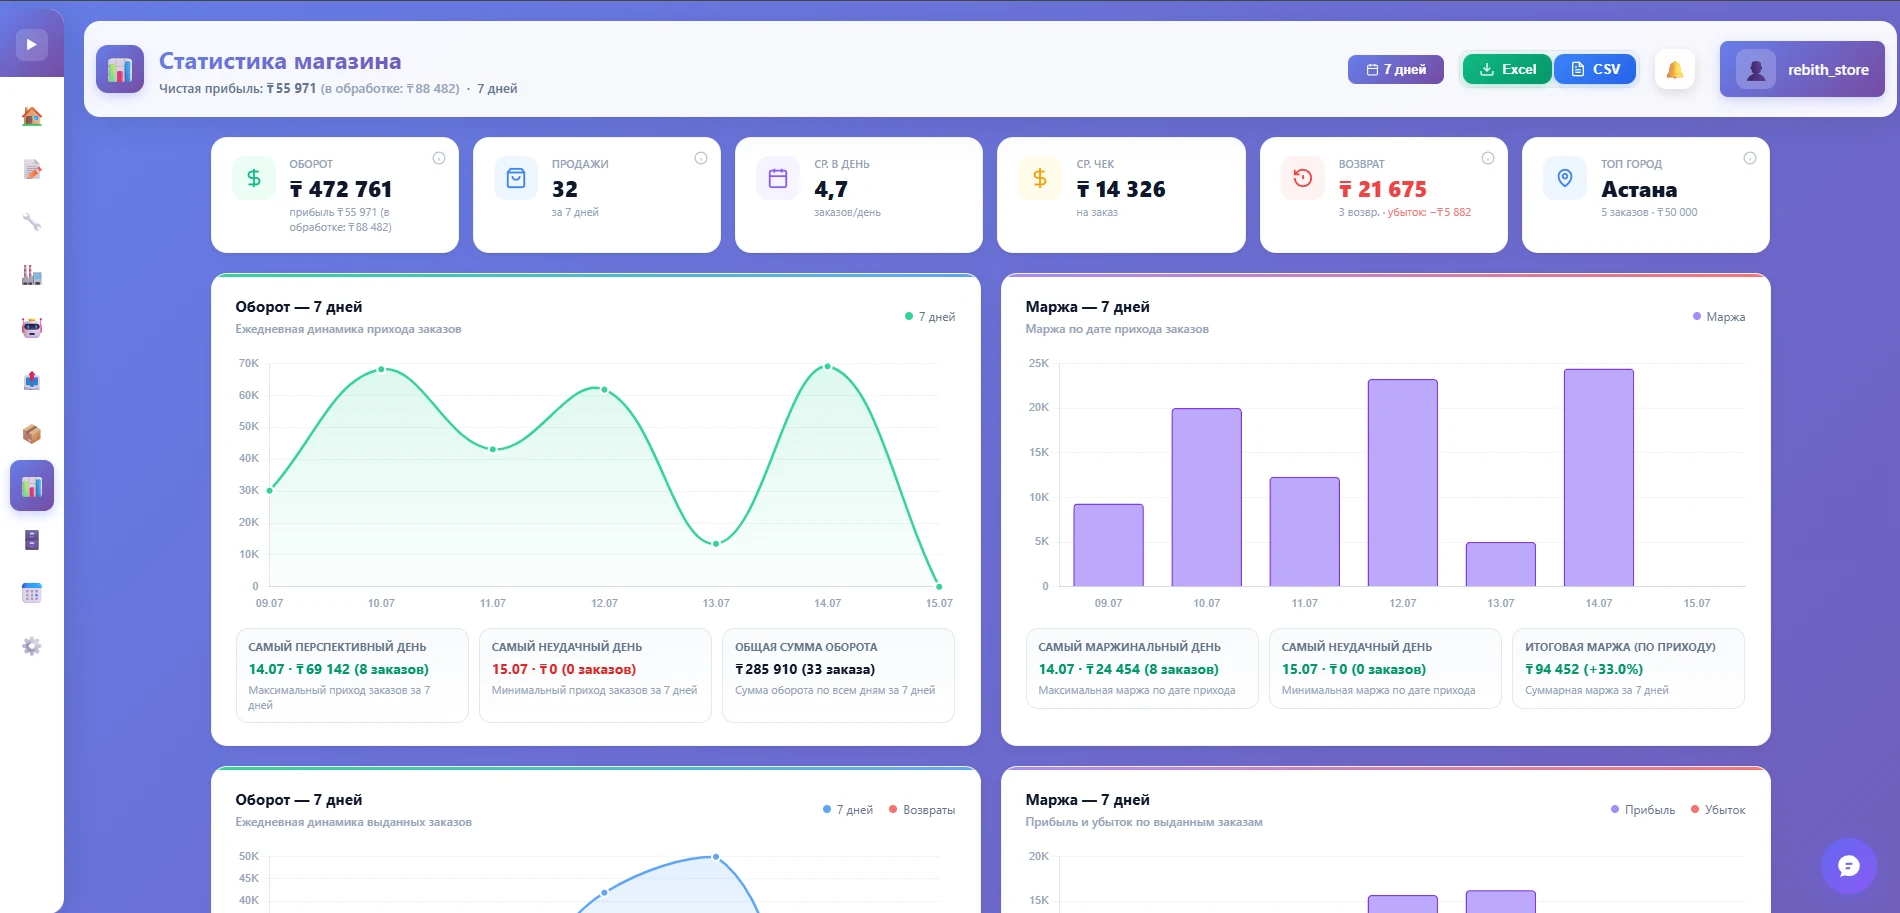
Task: Click the 09.07 bar in the Маржа chart
Action: click(x=1108, y=545)
